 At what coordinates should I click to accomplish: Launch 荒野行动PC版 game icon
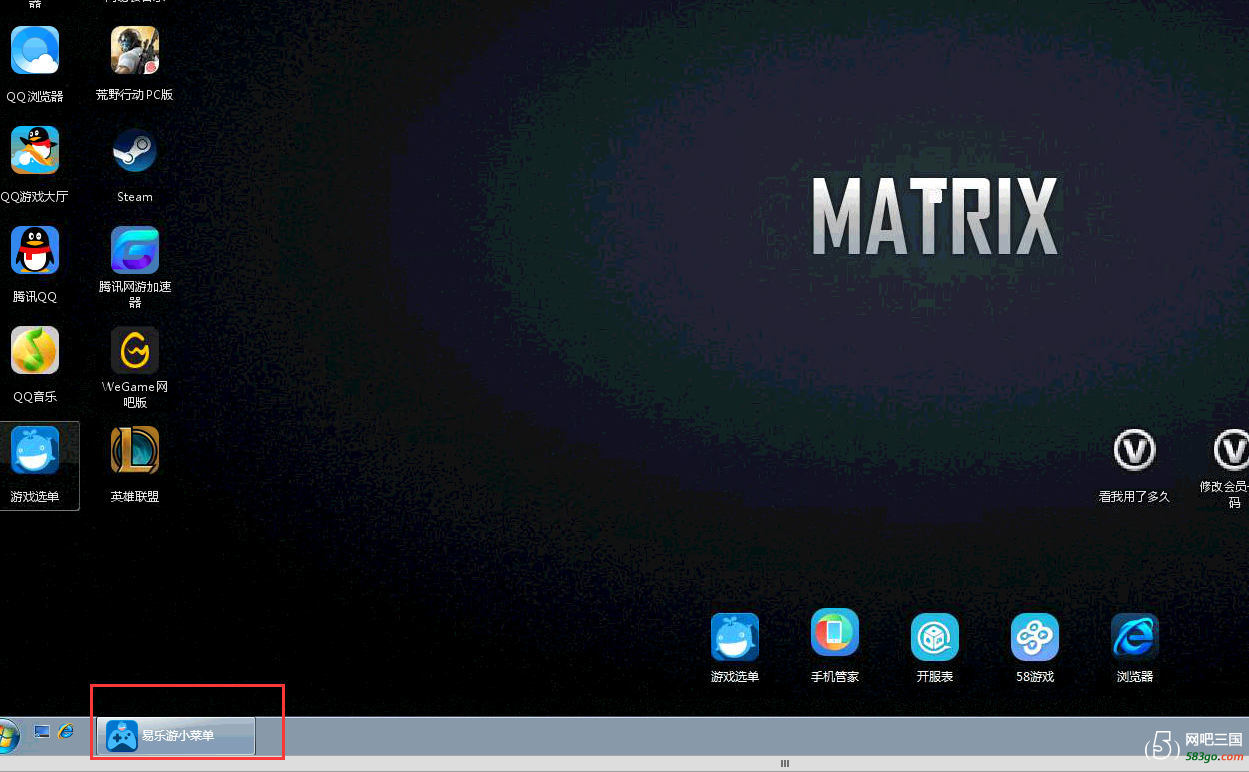[135, 51]
